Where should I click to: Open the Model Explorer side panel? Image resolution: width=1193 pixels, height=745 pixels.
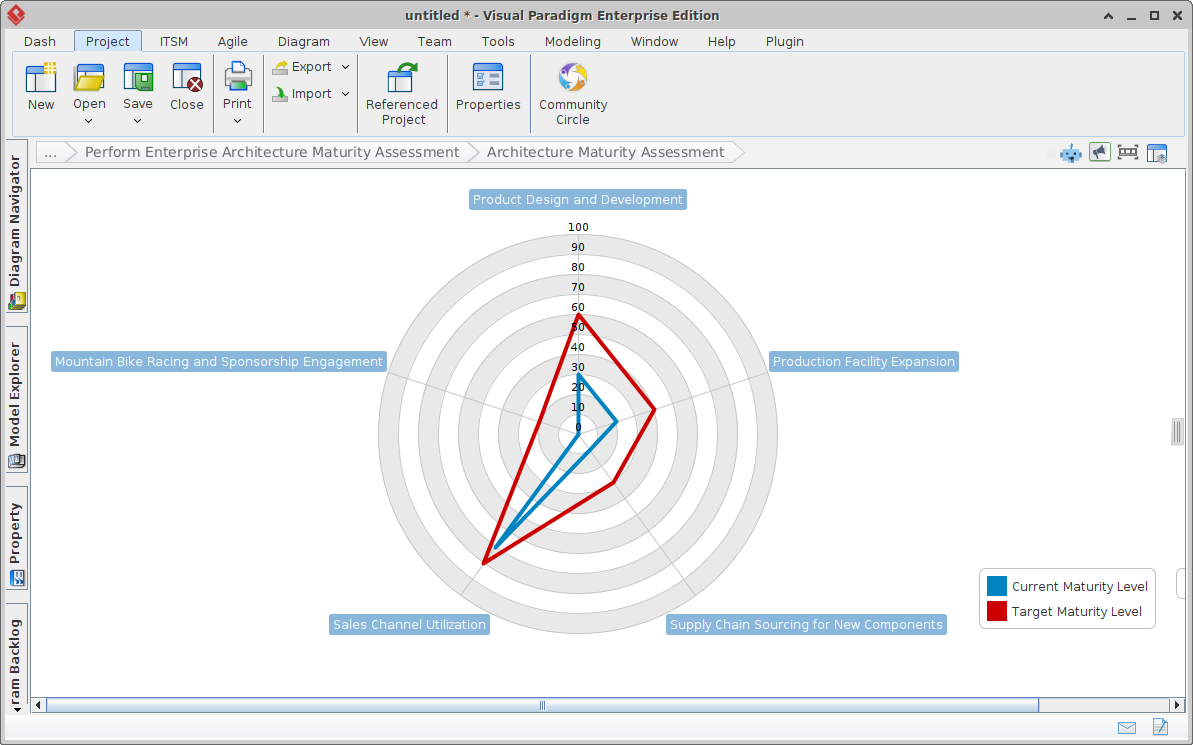[x=16, y=400]
